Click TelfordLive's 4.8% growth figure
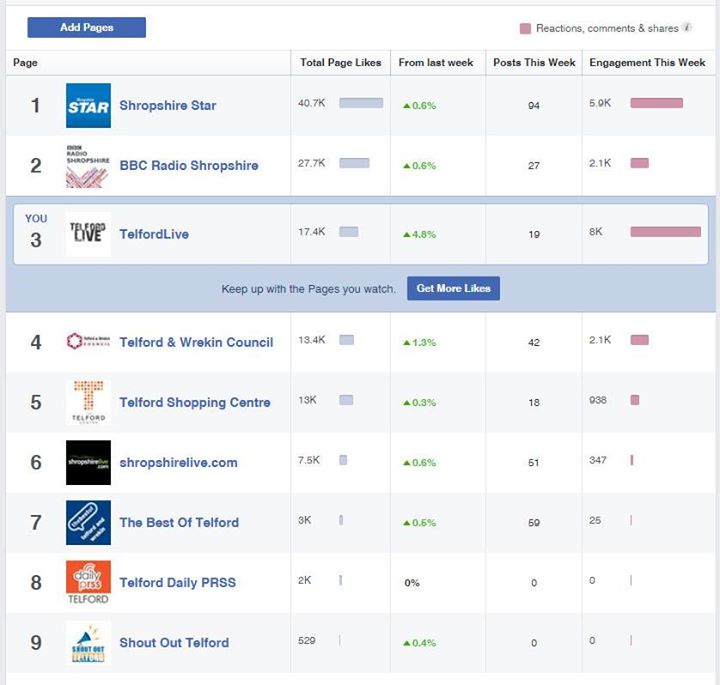Screen dimensions: 720x685 (420, 234)
